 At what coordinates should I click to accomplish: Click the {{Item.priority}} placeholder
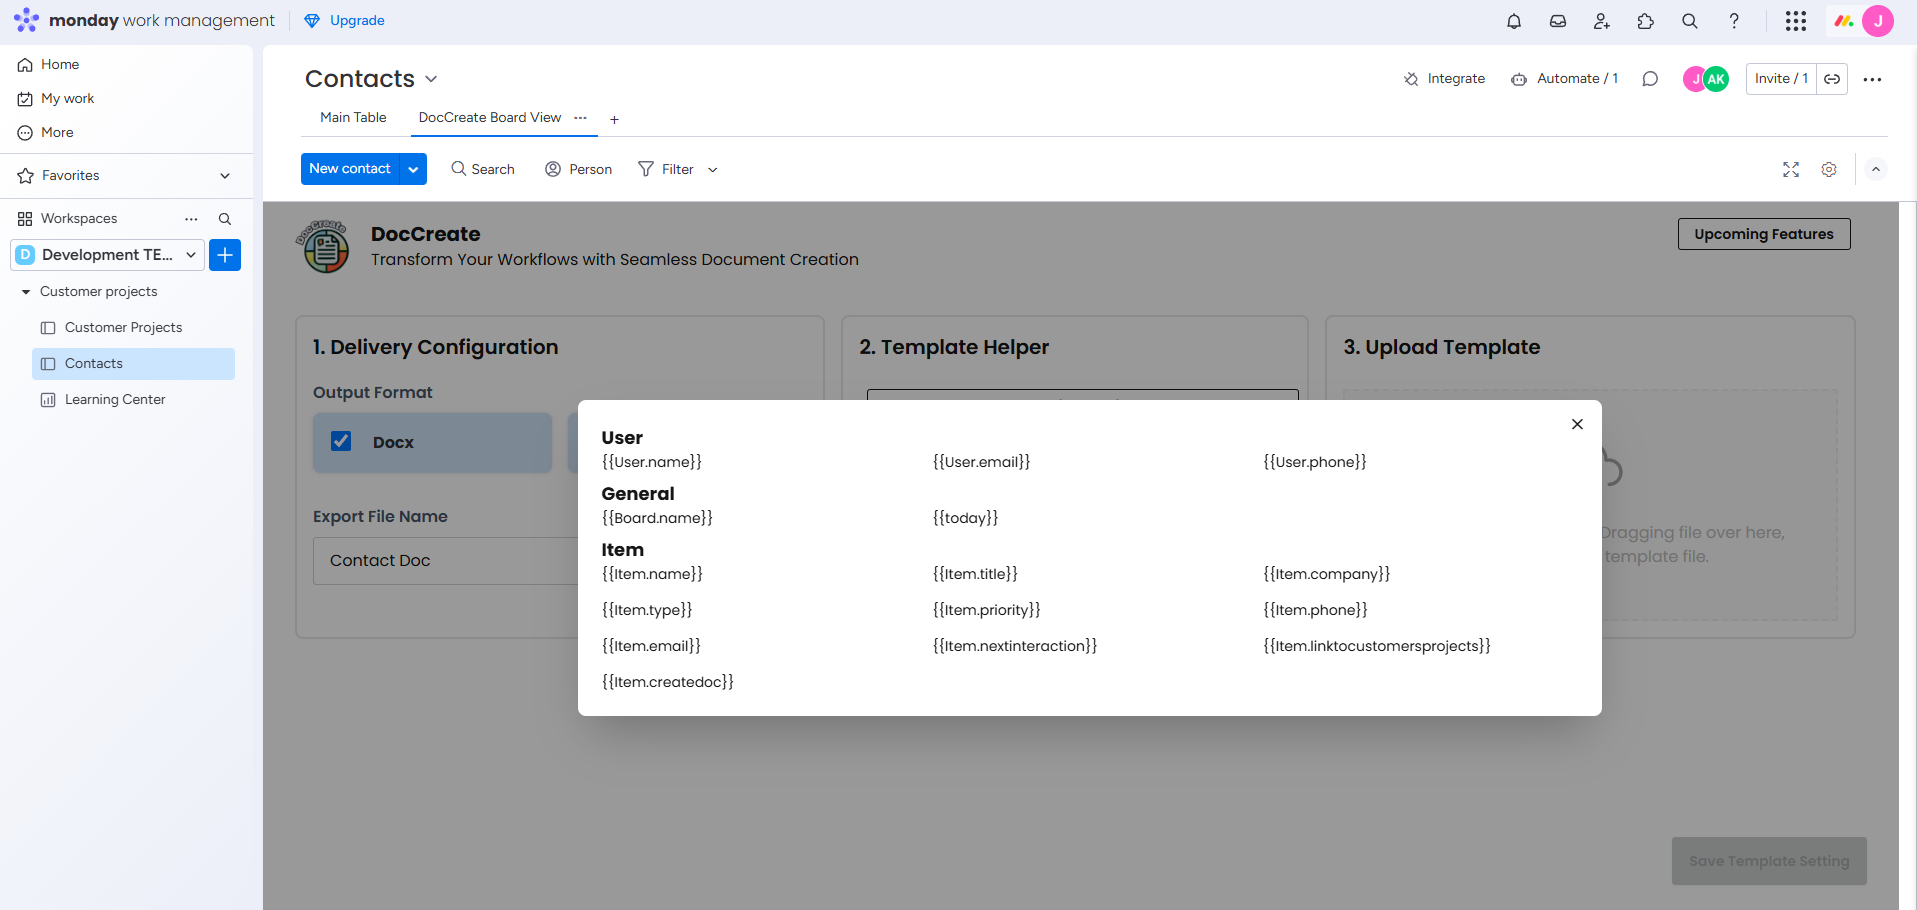986,610
